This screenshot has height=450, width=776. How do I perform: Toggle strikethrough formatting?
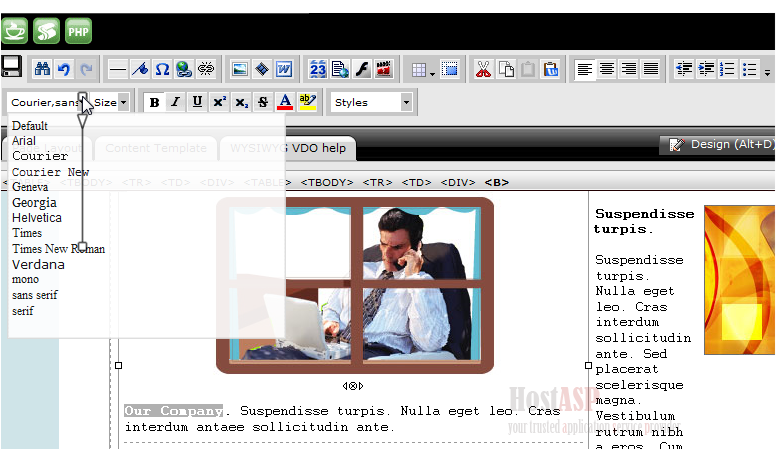click(x=263, y=102)
